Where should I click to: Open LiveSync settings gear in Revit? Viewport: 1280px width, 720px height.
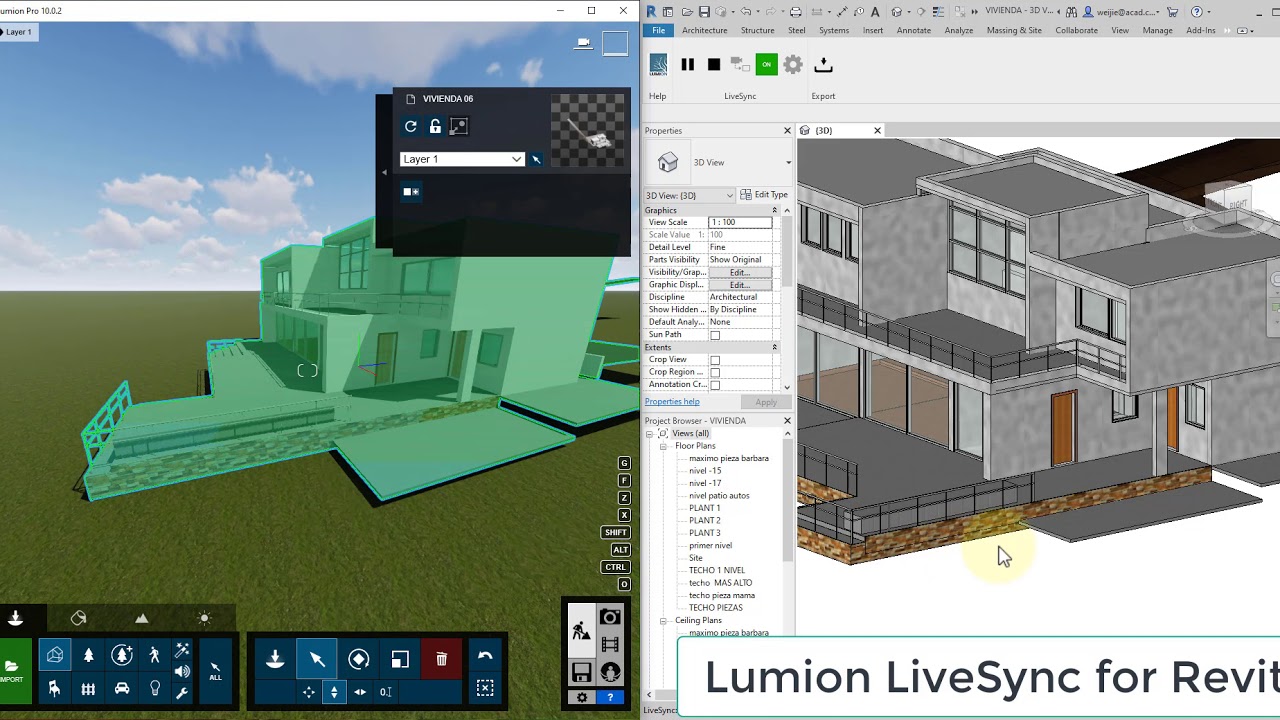(x=793, y=65)
